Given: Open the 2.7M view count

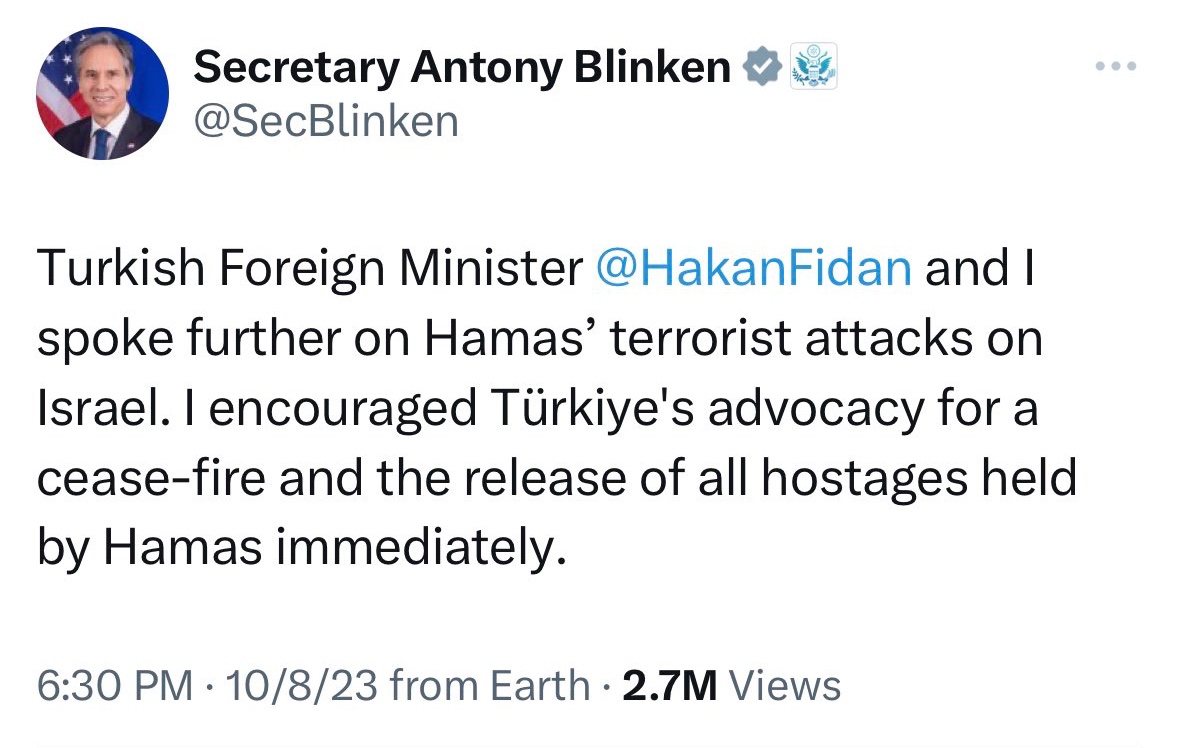Looking at the screenshot, I should tap(670, 686).
